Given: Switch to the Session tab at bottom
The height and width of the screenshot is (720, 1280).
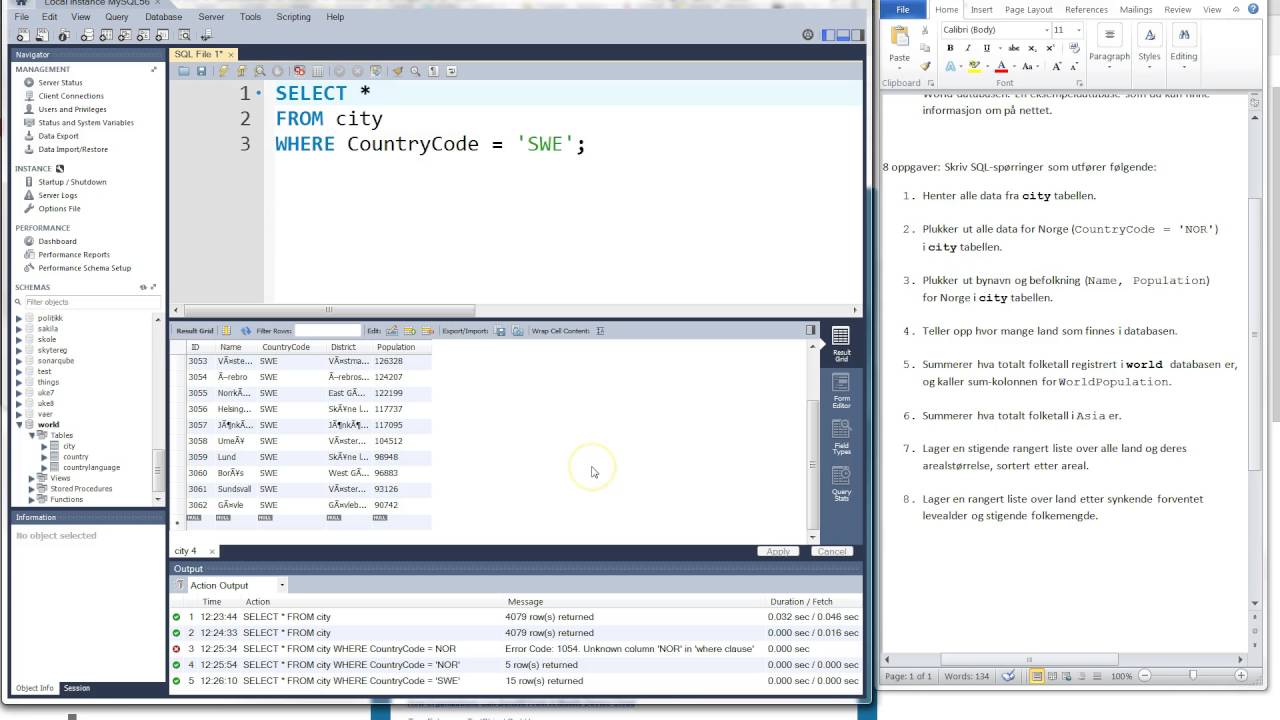Looking at the screenshot, I should pyautogui.click(x=76, y=688).
